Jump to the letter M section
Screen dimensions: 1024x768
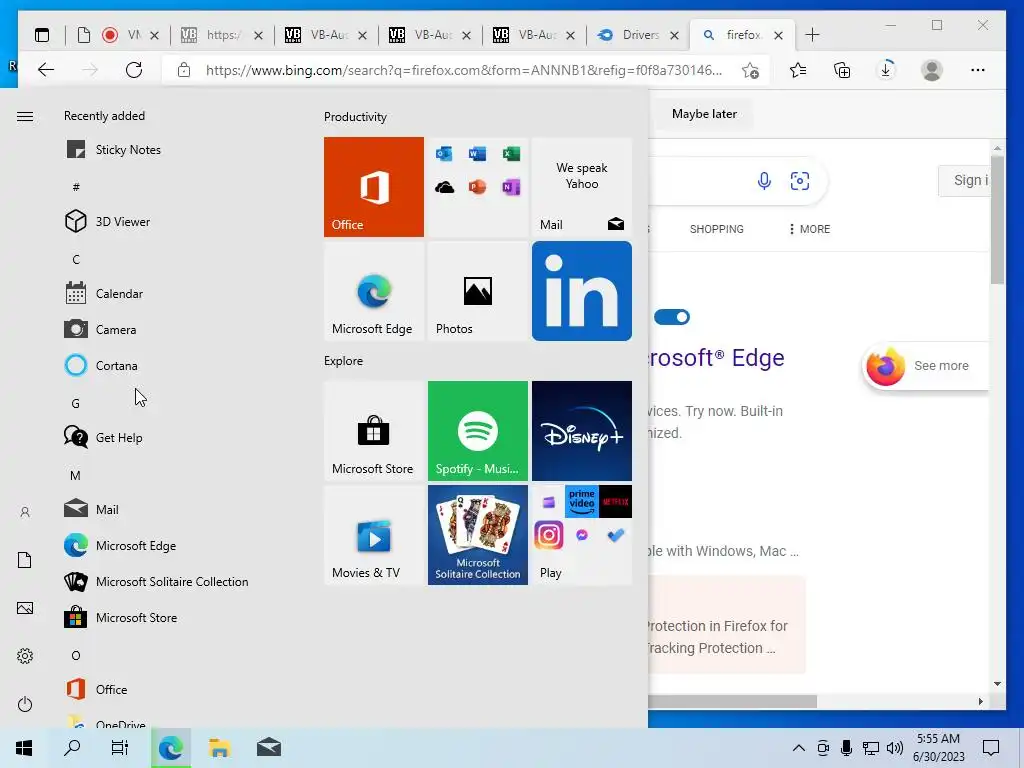[76, 475]
